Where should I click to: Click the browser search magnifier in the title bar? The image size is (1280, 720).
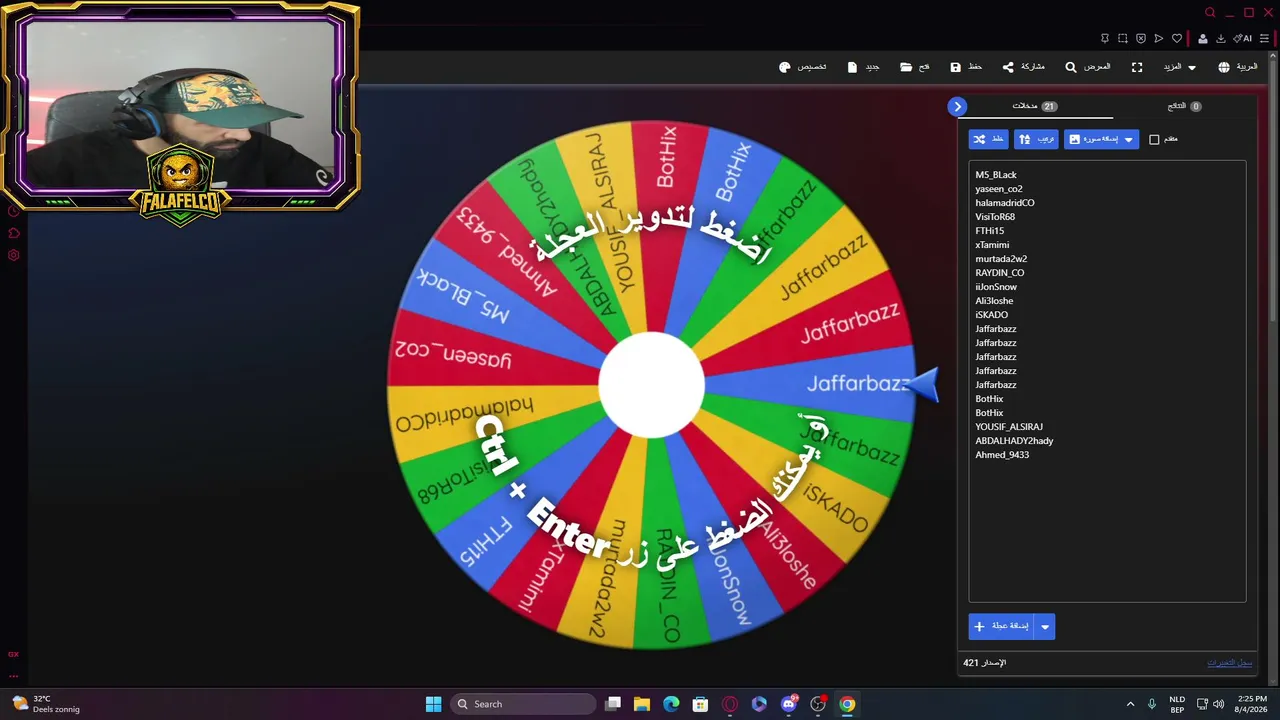click(1210, 13)
